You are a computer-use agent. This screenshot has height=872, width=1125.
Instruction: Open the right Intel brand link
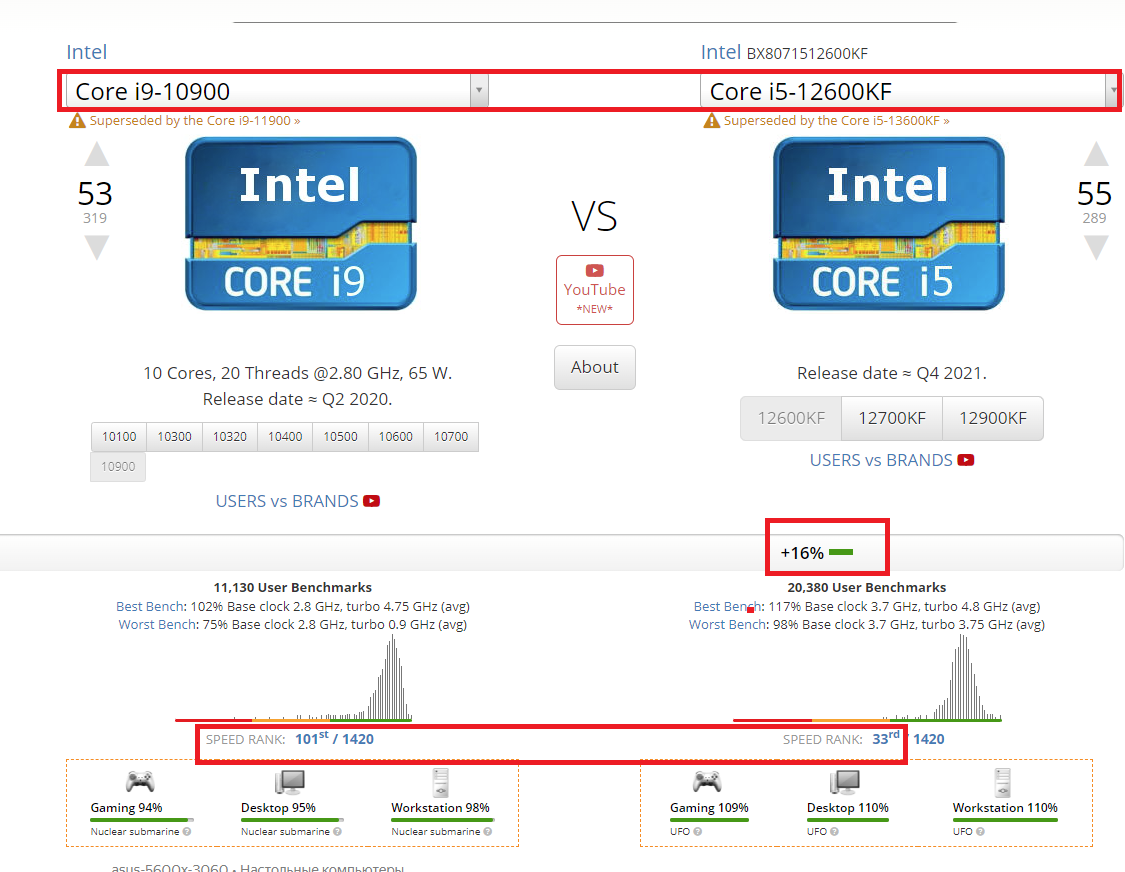click(720, 52)
